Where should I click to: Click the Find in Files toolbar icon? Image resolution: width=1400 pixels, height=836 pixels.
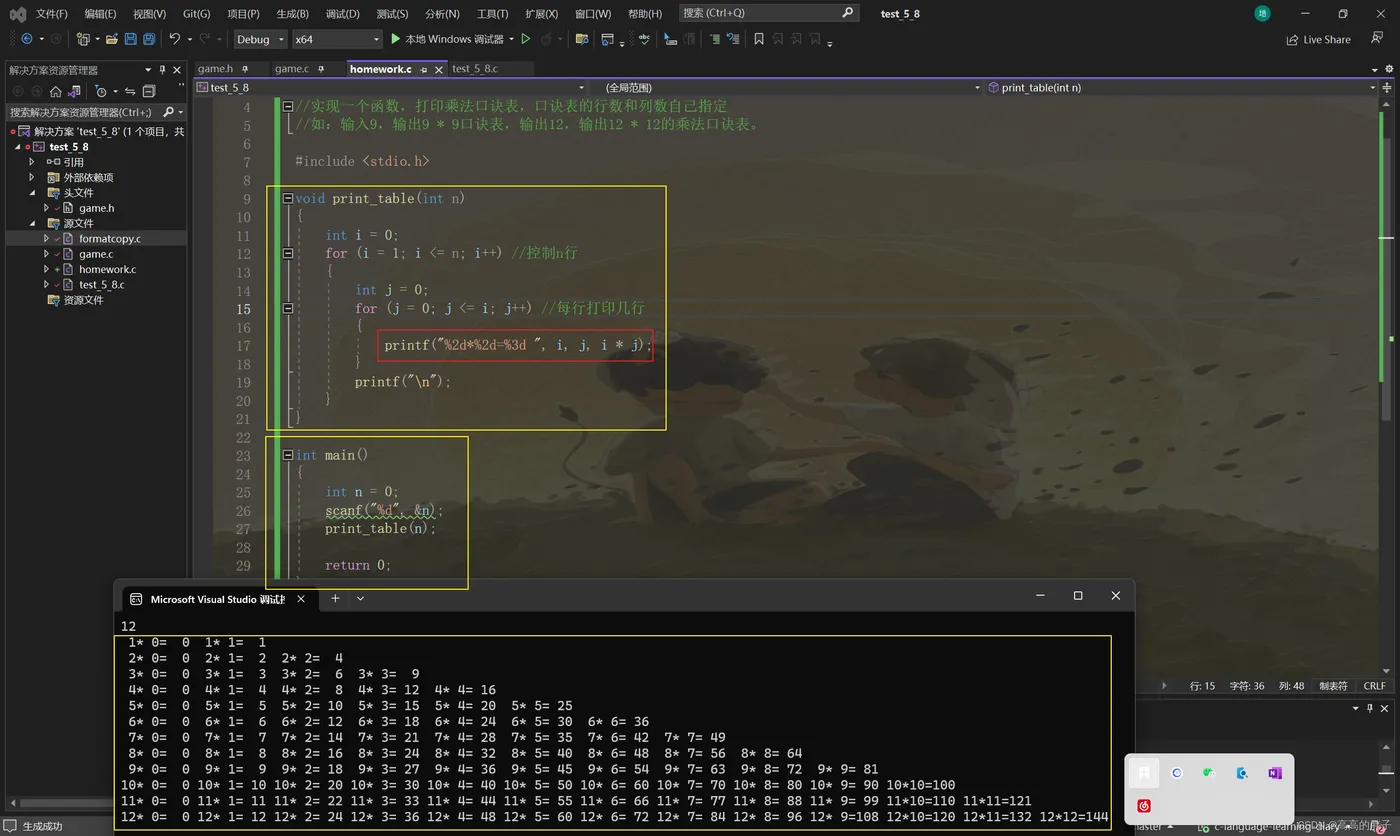[x=581, y=39]
